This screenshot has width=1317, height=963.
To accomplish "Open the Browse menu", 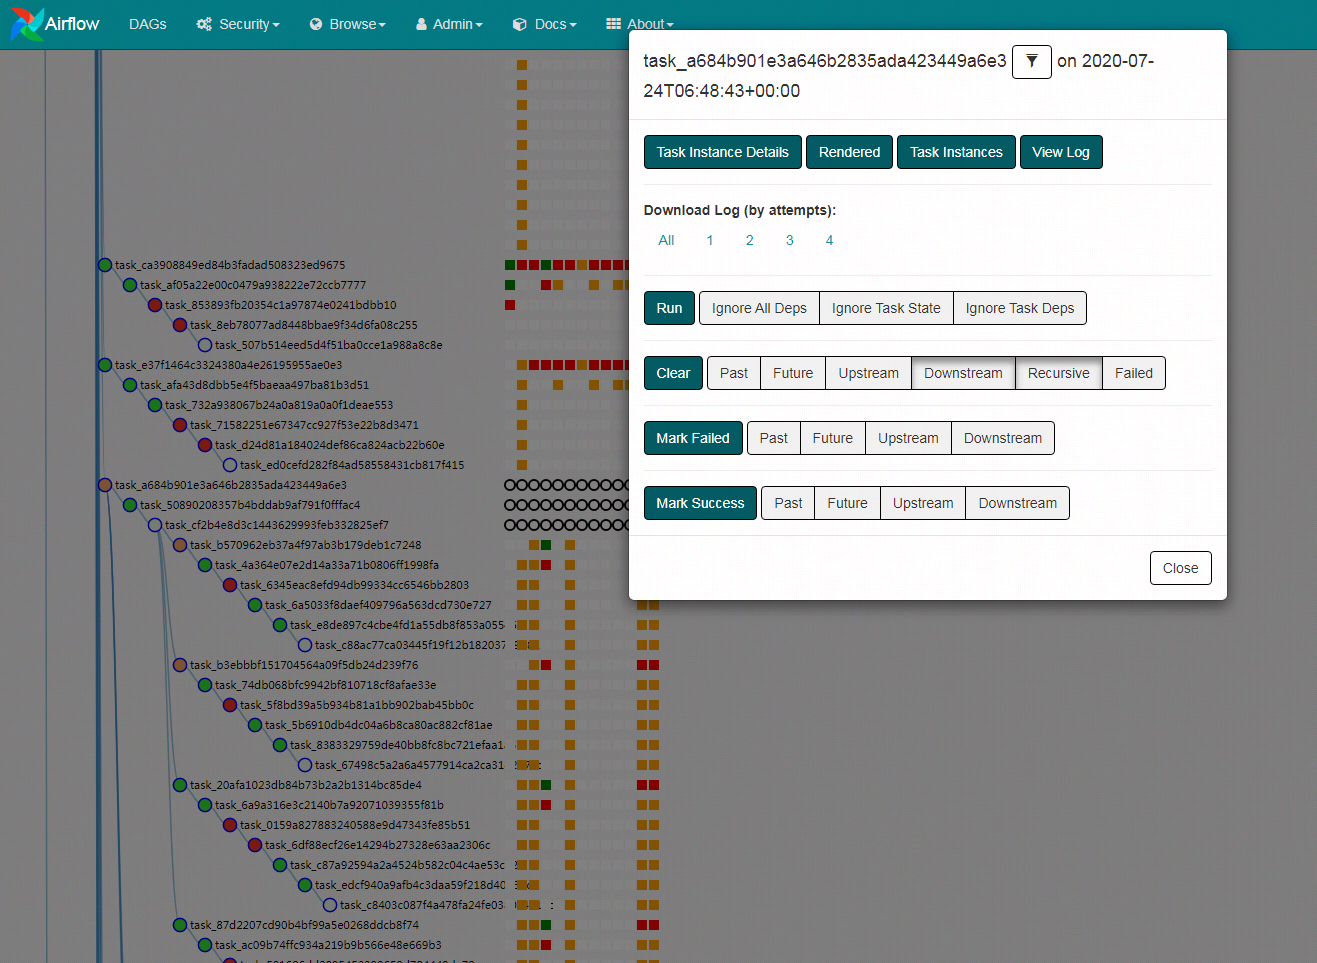I will point(347,24).
